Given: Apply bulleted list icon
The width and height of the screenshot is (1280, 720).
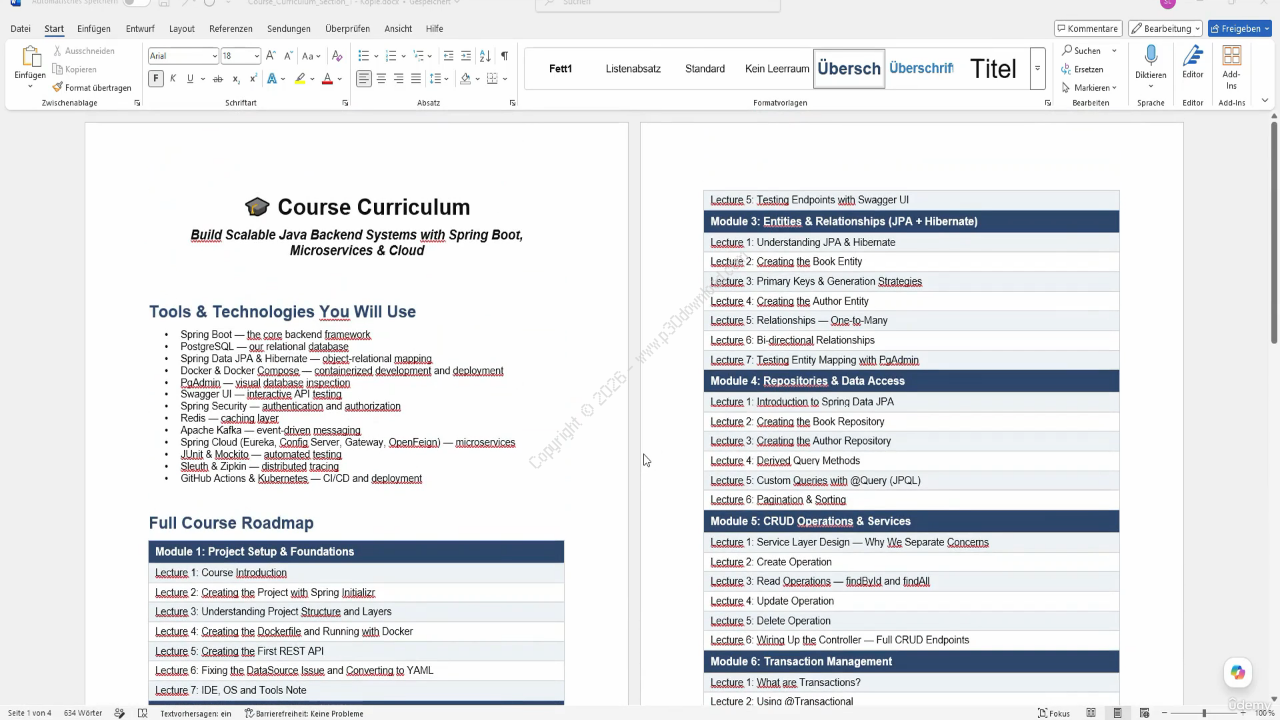Looking at the screenshot, I should click(364, 56).
